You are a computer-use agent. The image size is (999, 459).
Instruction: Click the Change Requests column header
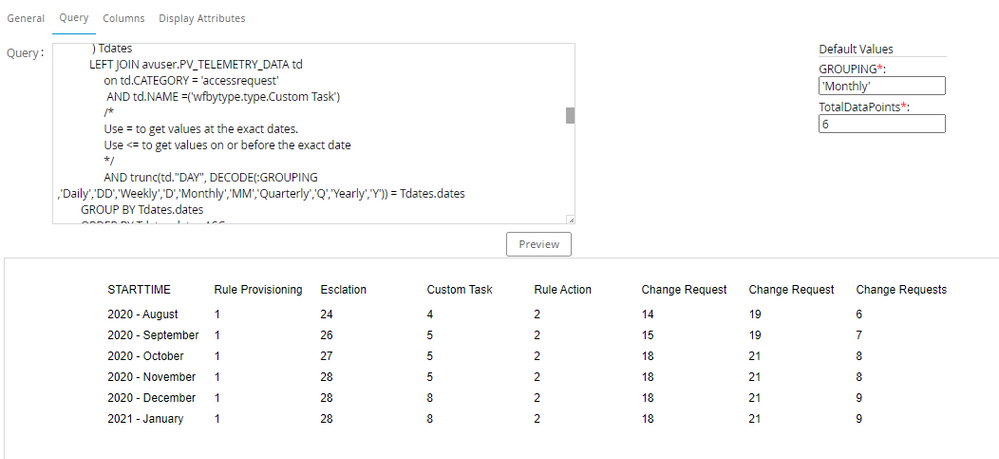[901, 290]
